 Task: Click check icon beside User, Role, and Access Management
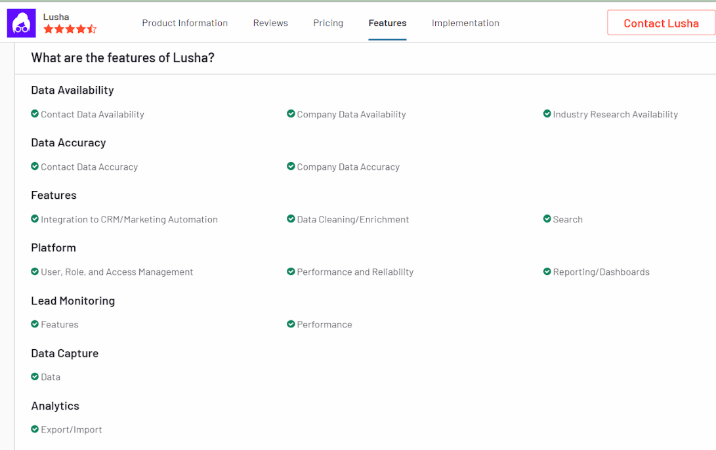point(35,271)
